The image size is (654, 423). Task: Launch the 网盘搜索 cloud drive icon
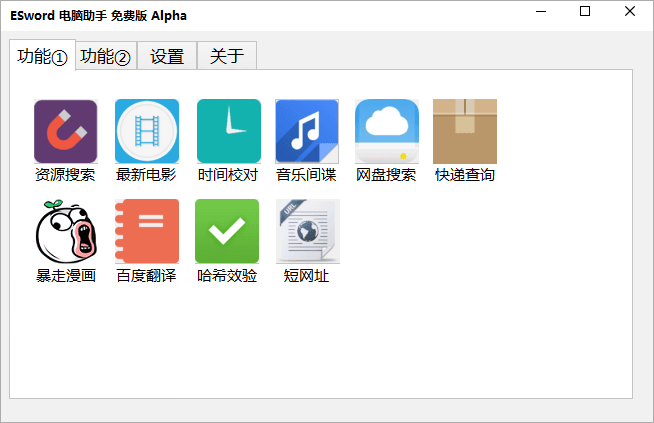[x=387, y=131]
